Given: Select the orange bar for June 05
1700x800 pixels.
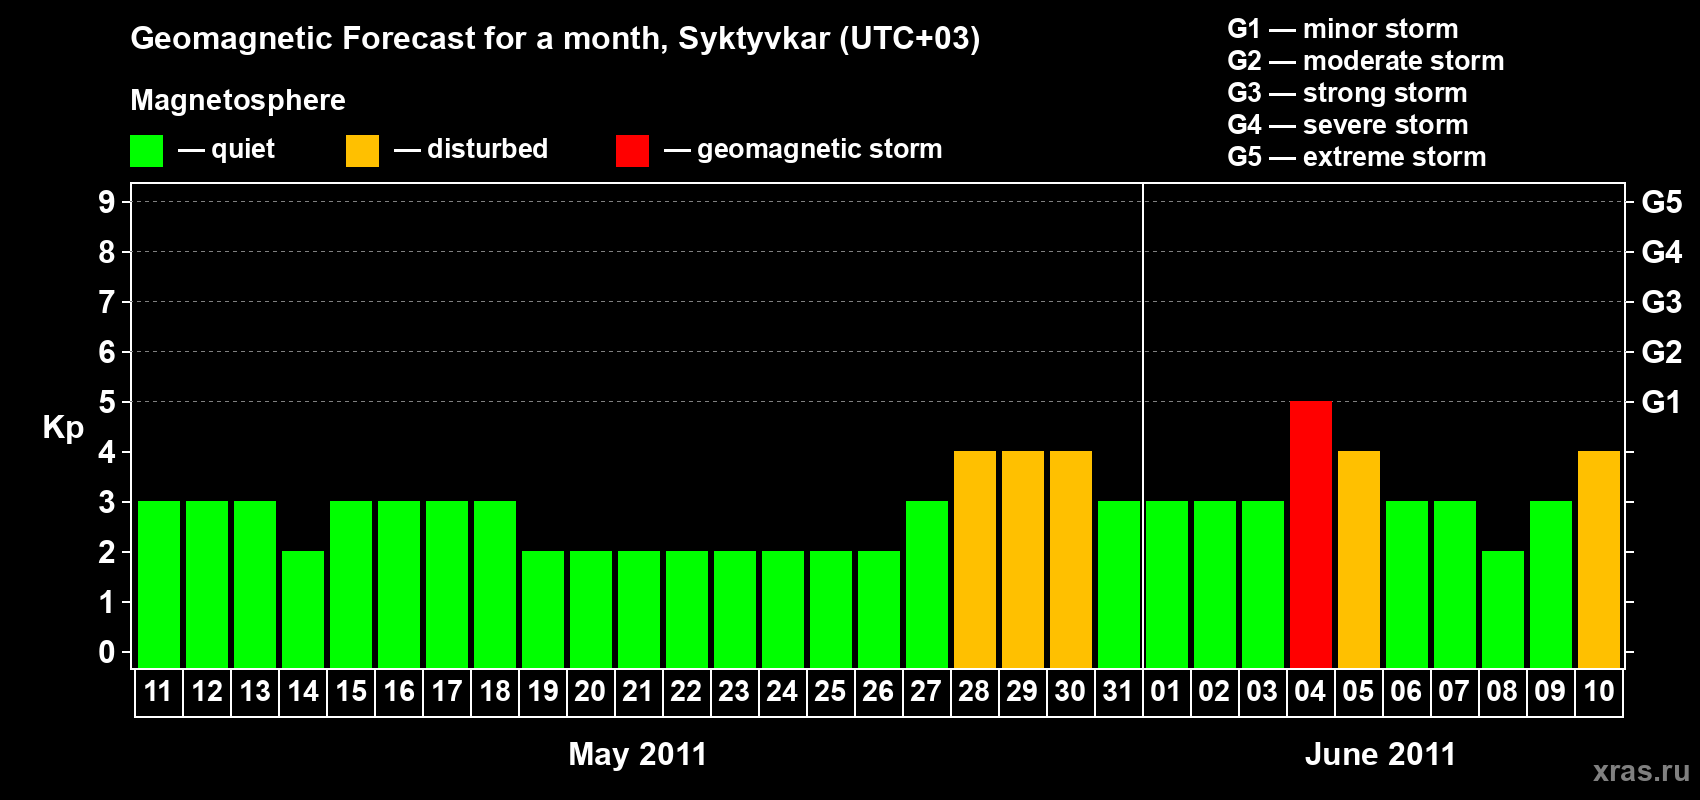Looking at the screenshot, I should (1359, 559).
